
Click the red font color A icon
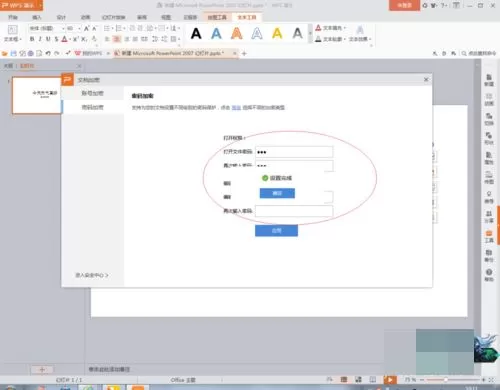coord(64,39)
